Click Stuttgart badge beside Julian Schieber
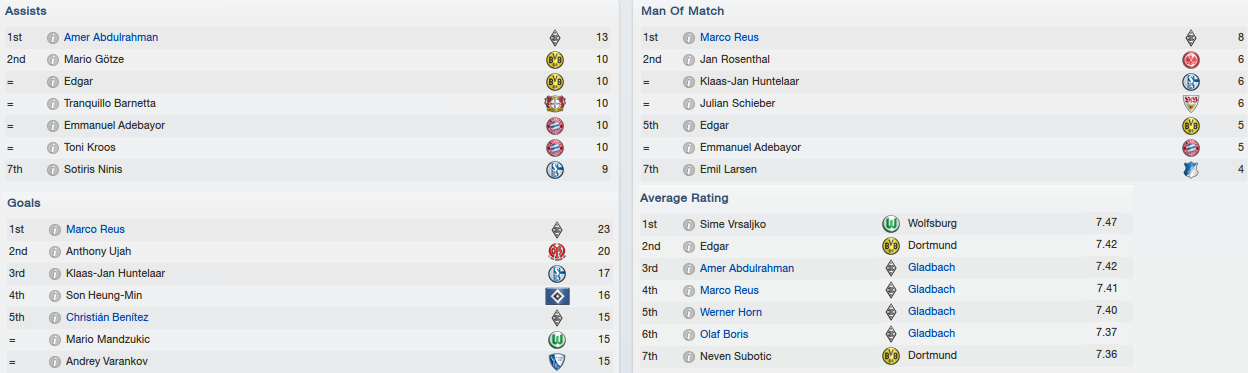Screen dimensions: 1248x373 1190,104
